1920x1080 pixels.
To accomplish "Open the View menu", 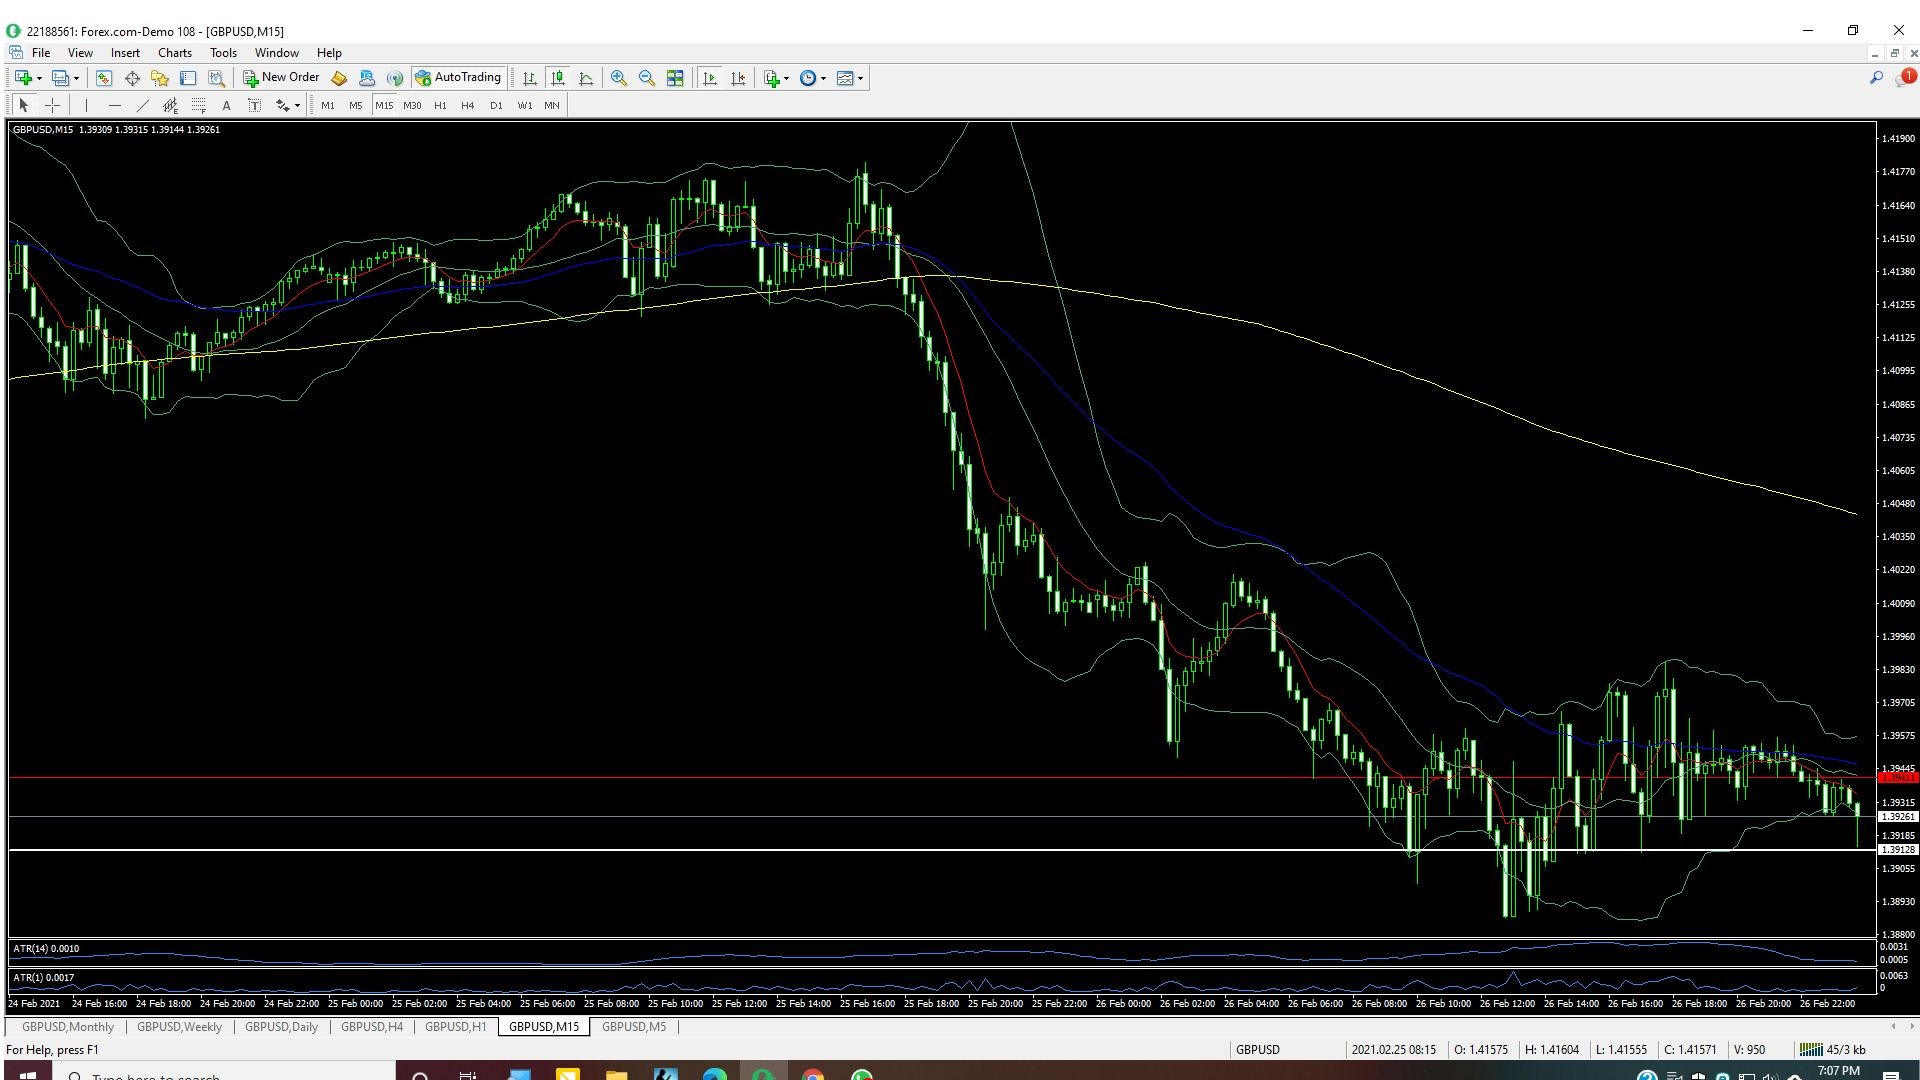I will click(x=80, y=53).
